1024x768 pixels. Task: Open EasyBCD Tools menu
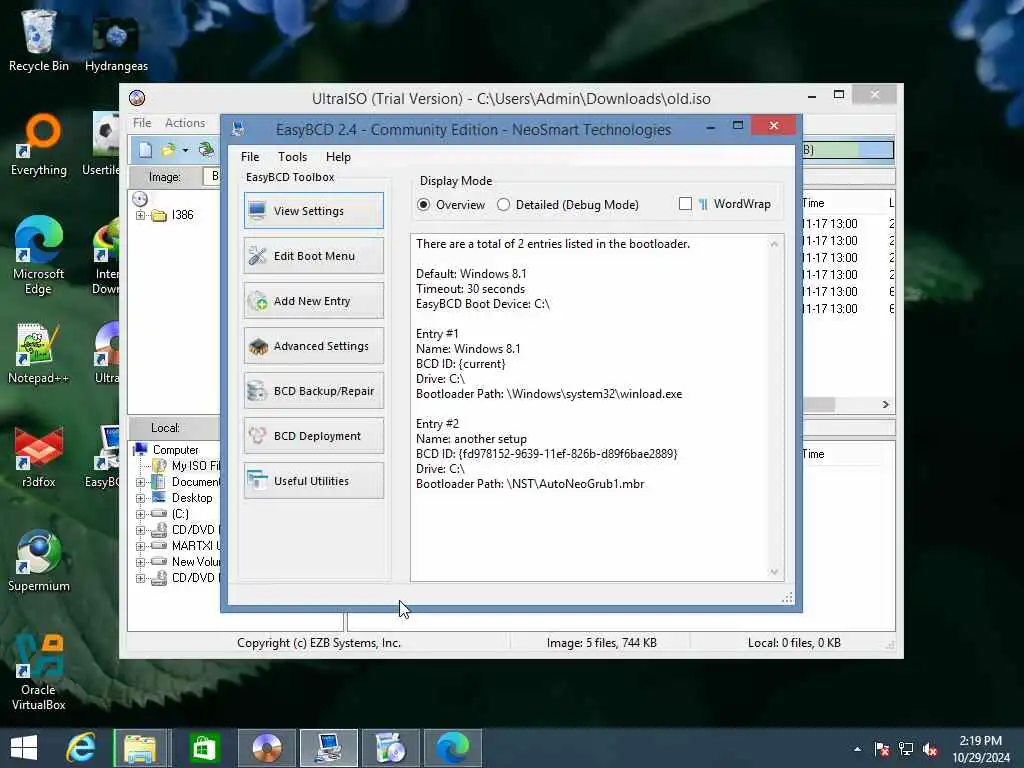(292, 157)
